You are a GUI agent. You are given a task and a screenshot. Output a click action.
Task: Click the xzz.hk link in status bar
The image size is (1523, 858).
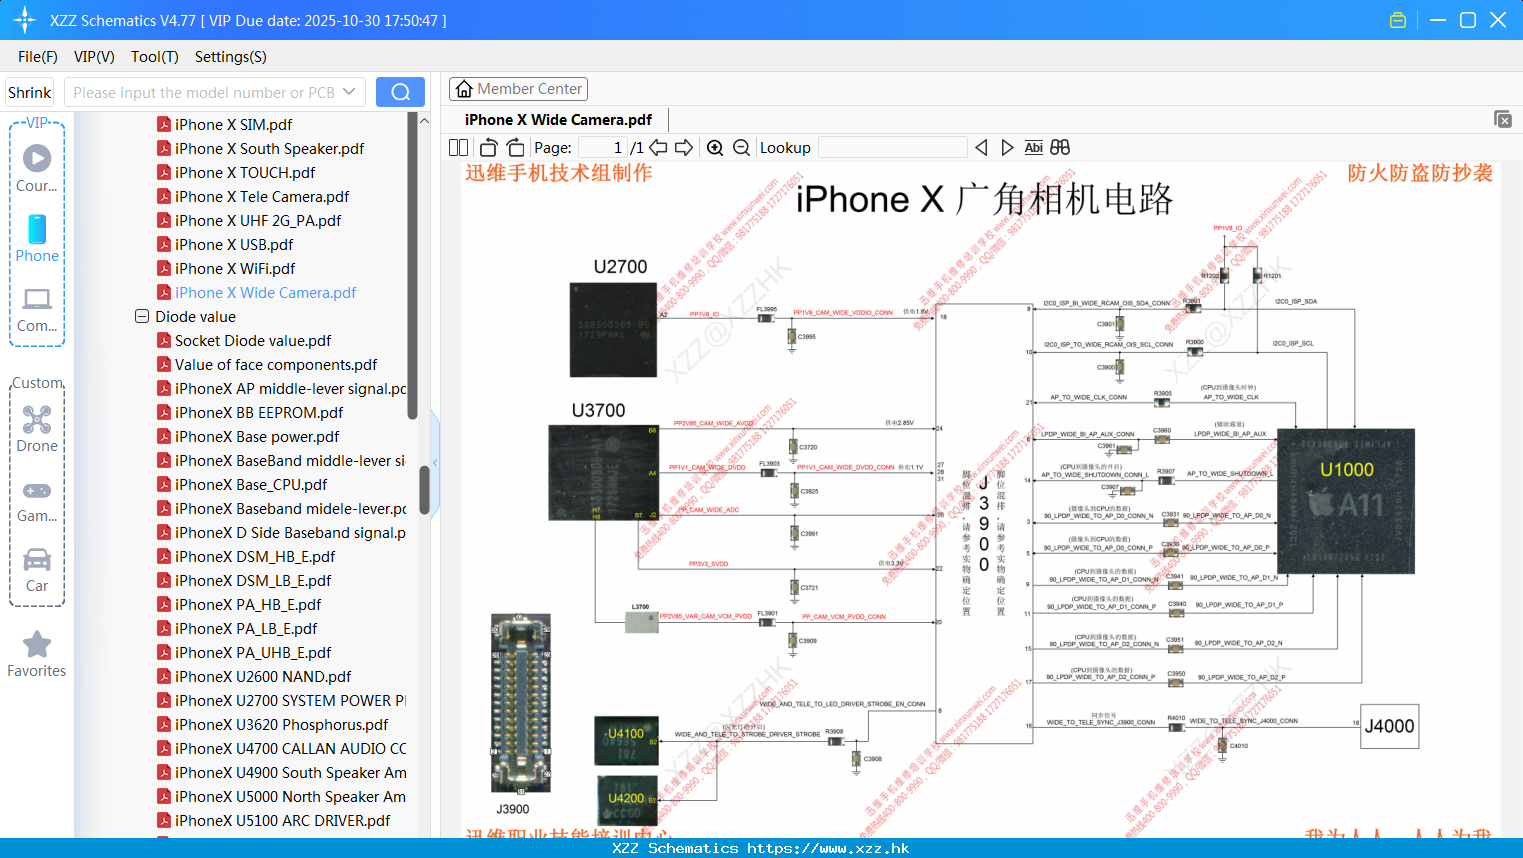click(828, 848)
